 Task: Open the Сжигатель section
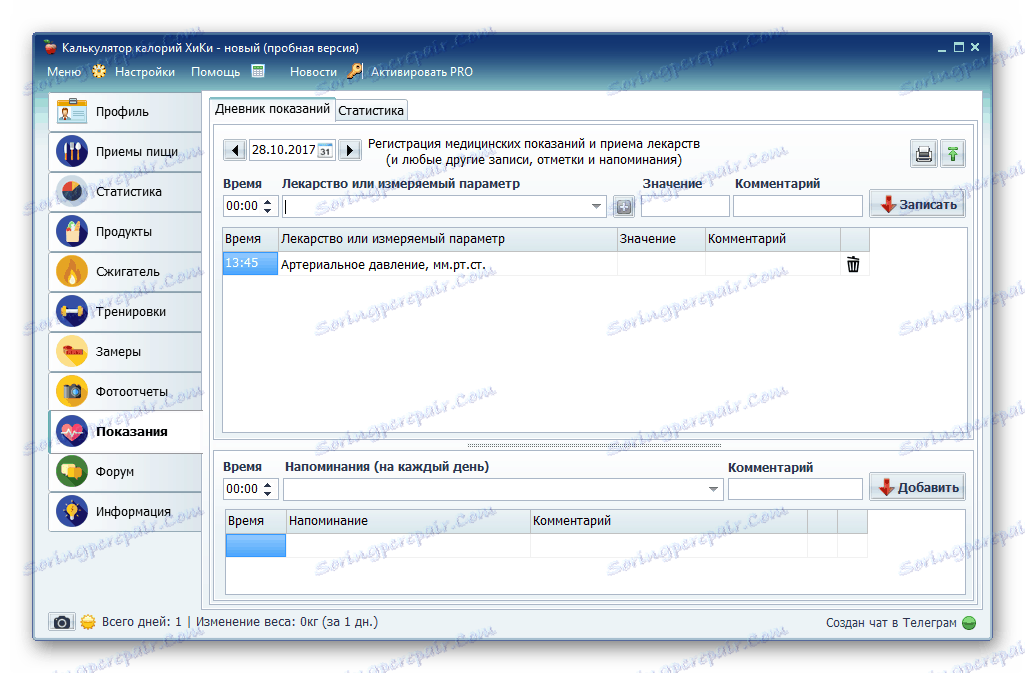[x=125, y=271]
